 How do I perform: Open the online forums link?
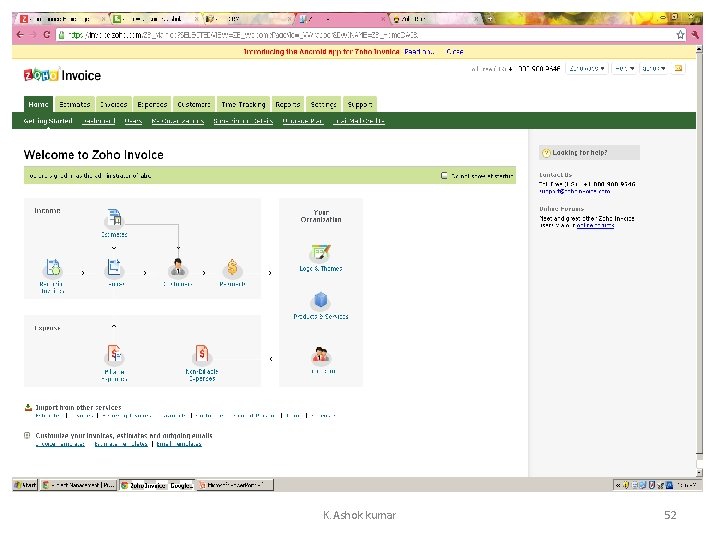pos(595,225)
